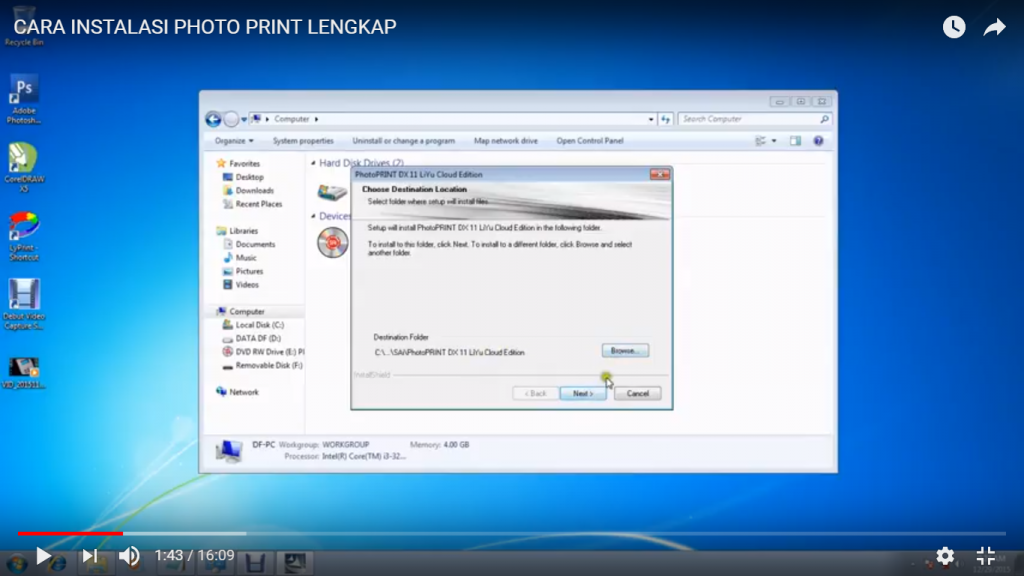Open the change view dropdown arrow
The height and width of the screenshot is (576, 1024).
point(774,141)
